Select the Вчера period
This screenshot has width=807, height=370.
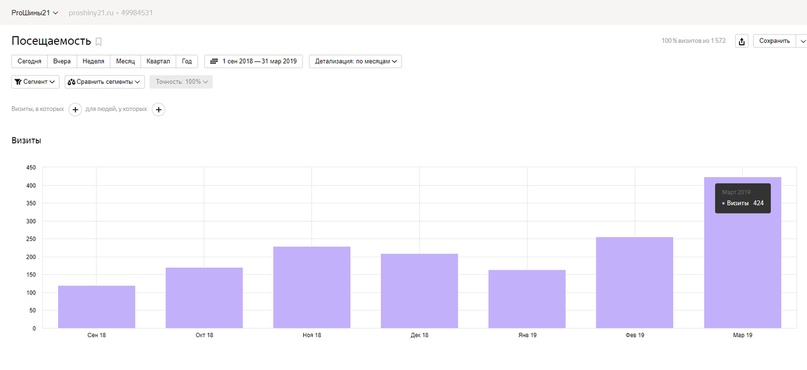[62, 61]
